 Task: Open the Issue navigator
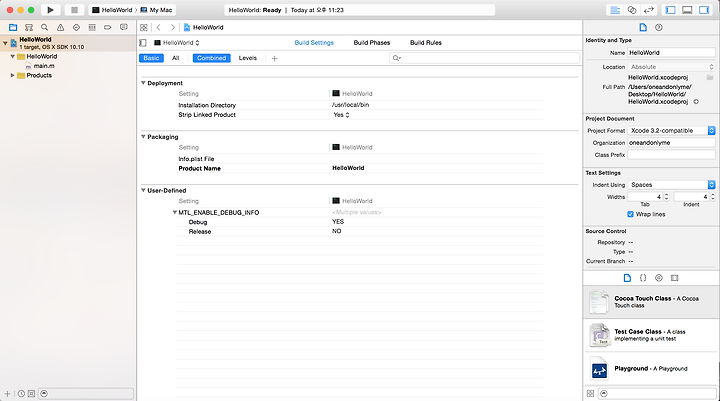pos(60,28)
